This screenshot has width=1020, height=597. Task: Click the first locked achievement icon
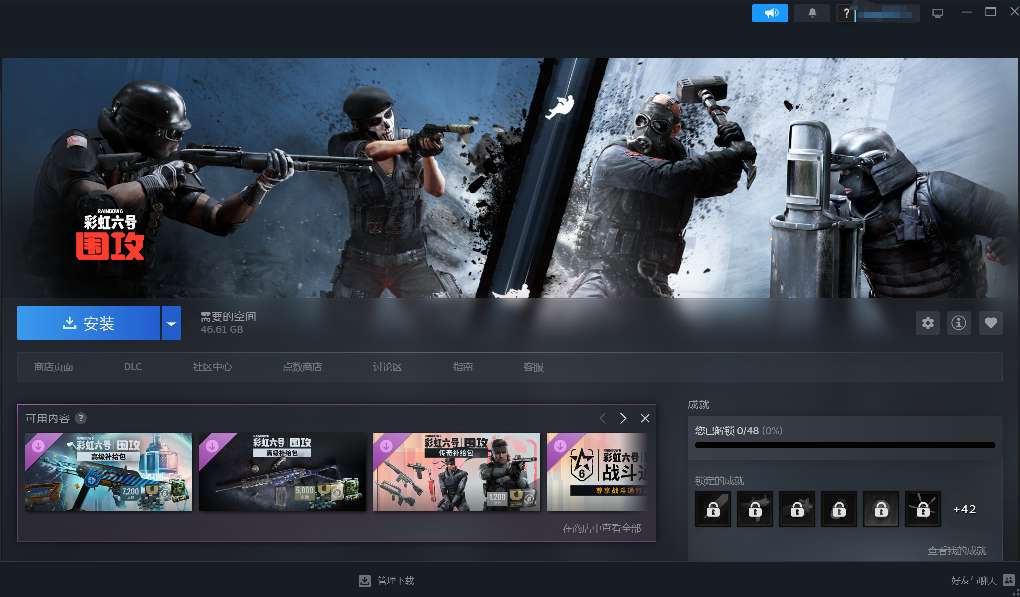713,509
